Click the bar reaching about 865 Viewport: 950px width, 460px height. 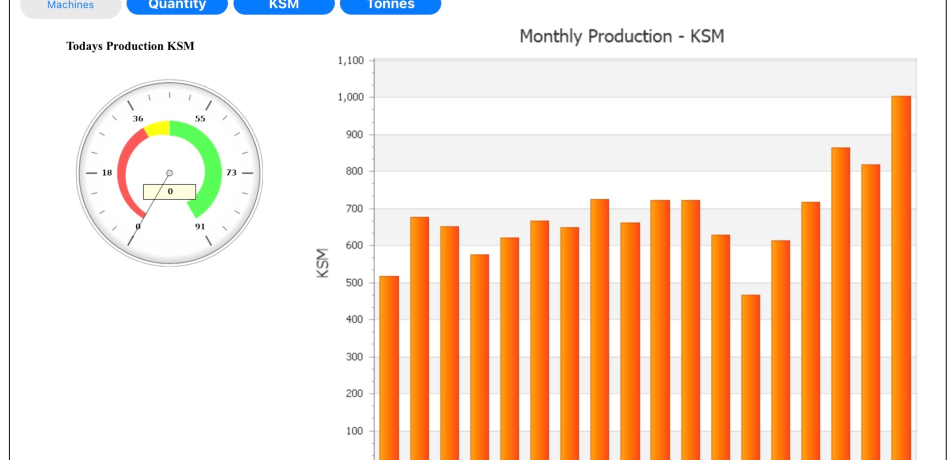840,304
